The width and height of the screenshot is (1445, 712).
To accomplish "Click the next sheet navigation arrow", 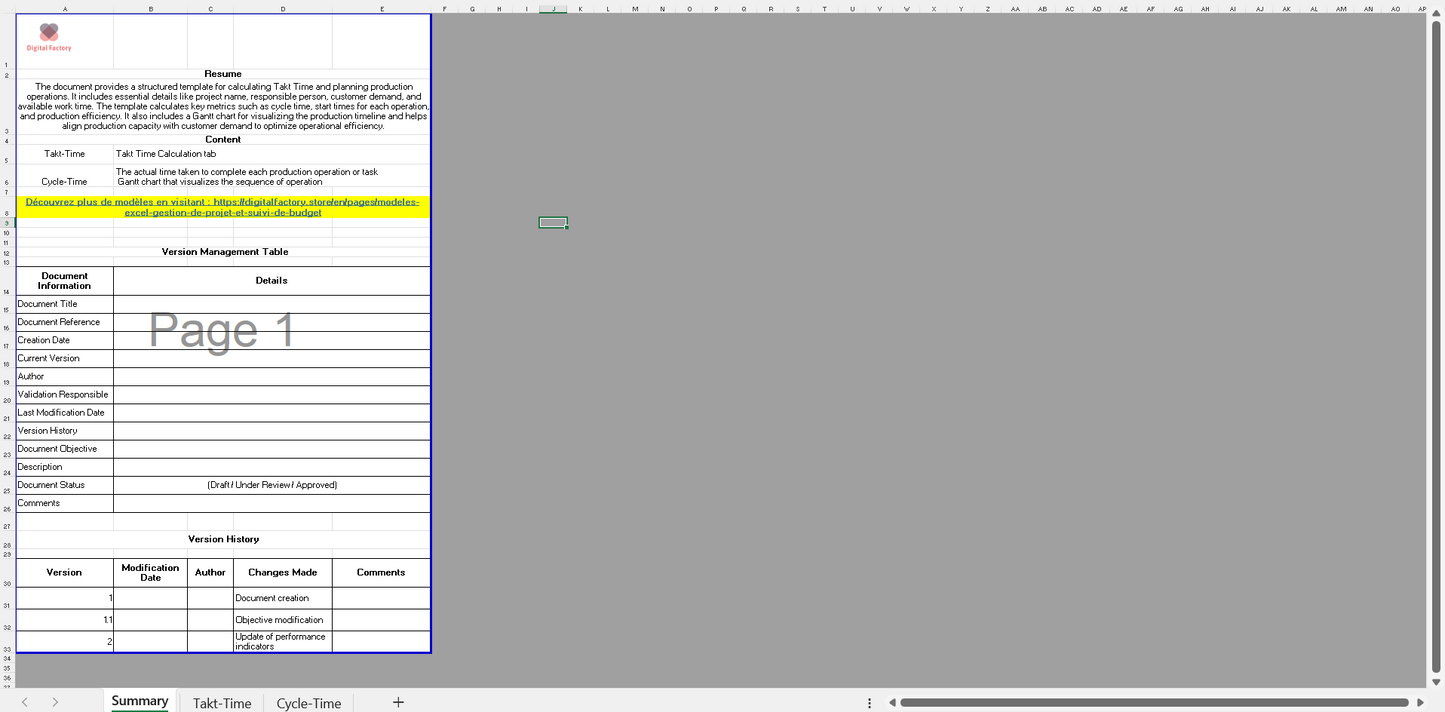I will coord(55,702).
